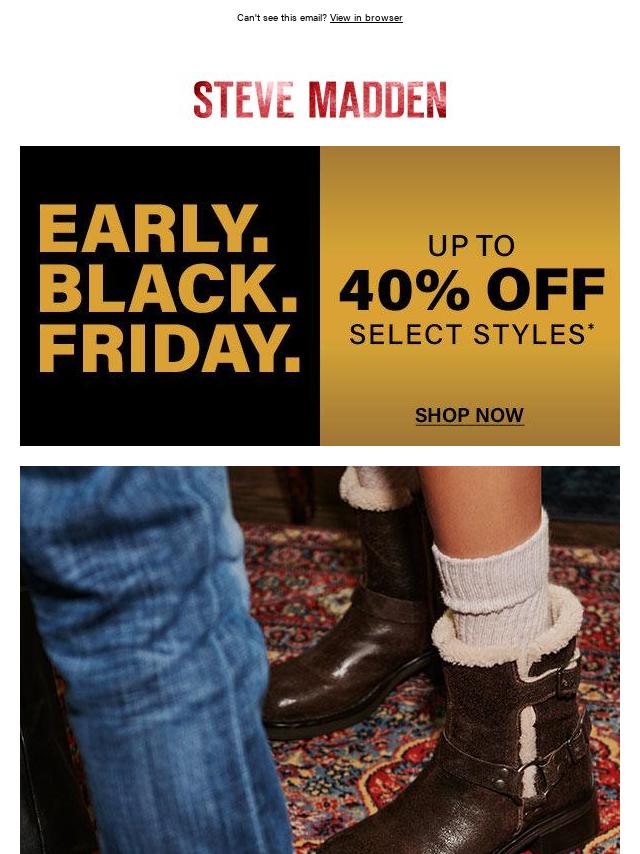
Task: Click the word BLACK. in banner
Action: click(168, 289)
